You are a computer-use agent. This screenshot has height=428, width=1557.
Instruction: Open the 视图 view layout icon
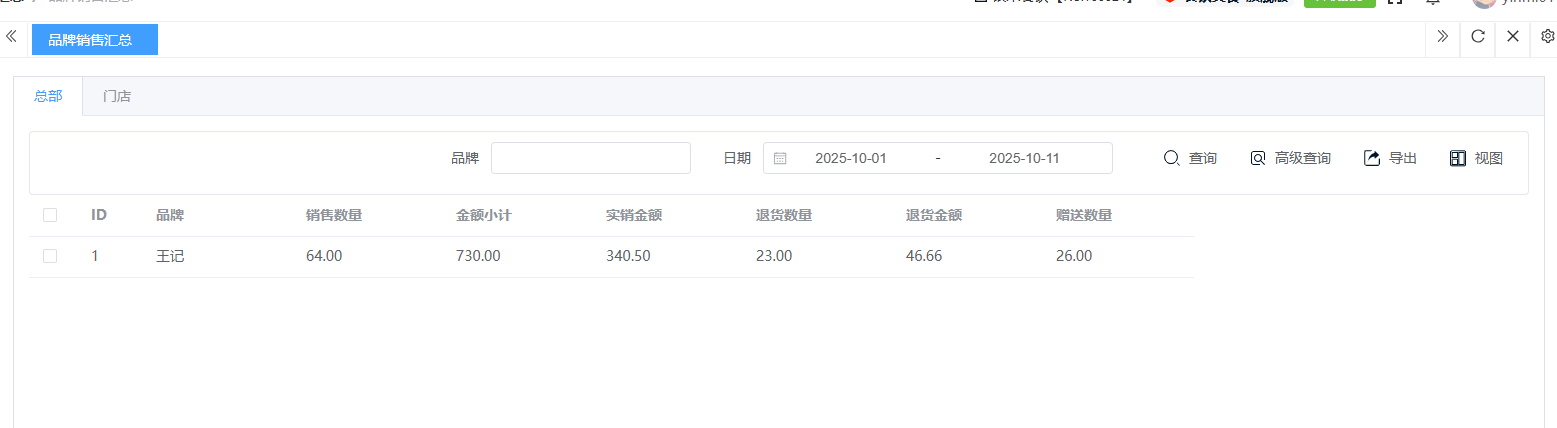1458,158
